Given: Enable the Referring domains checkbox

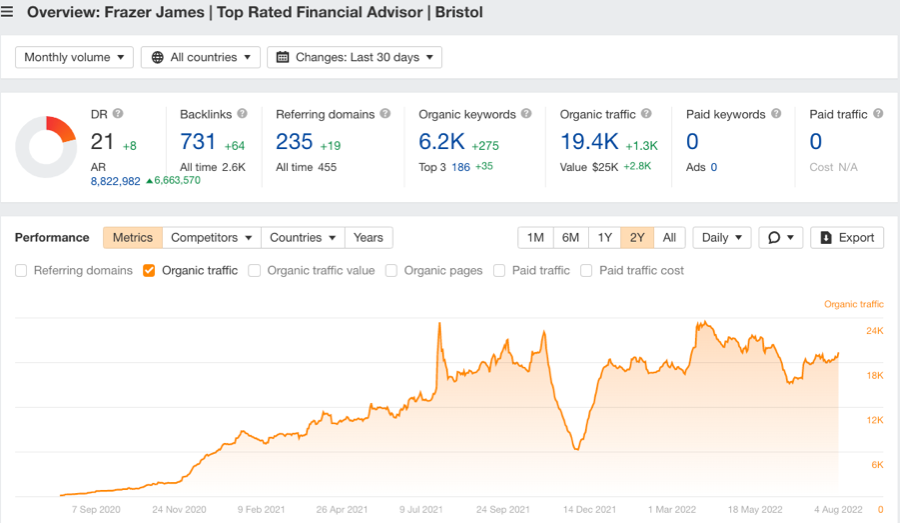Looking at the screenshot, I should [x=22, y=270].
